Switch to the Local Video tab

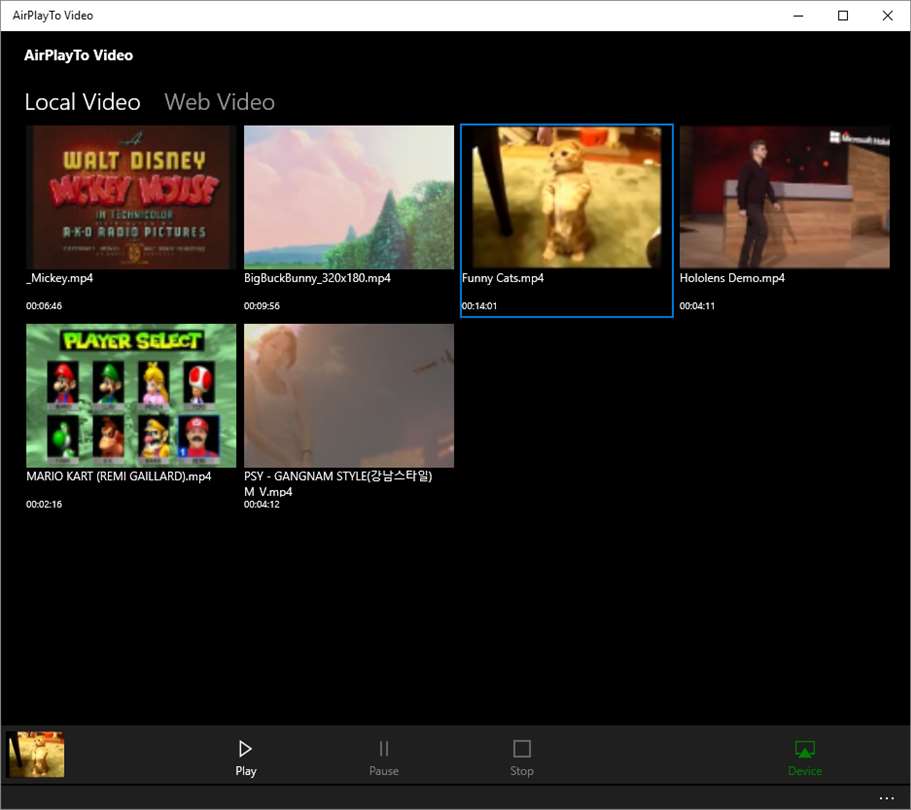pyautogui.click(x=83, y=102)
